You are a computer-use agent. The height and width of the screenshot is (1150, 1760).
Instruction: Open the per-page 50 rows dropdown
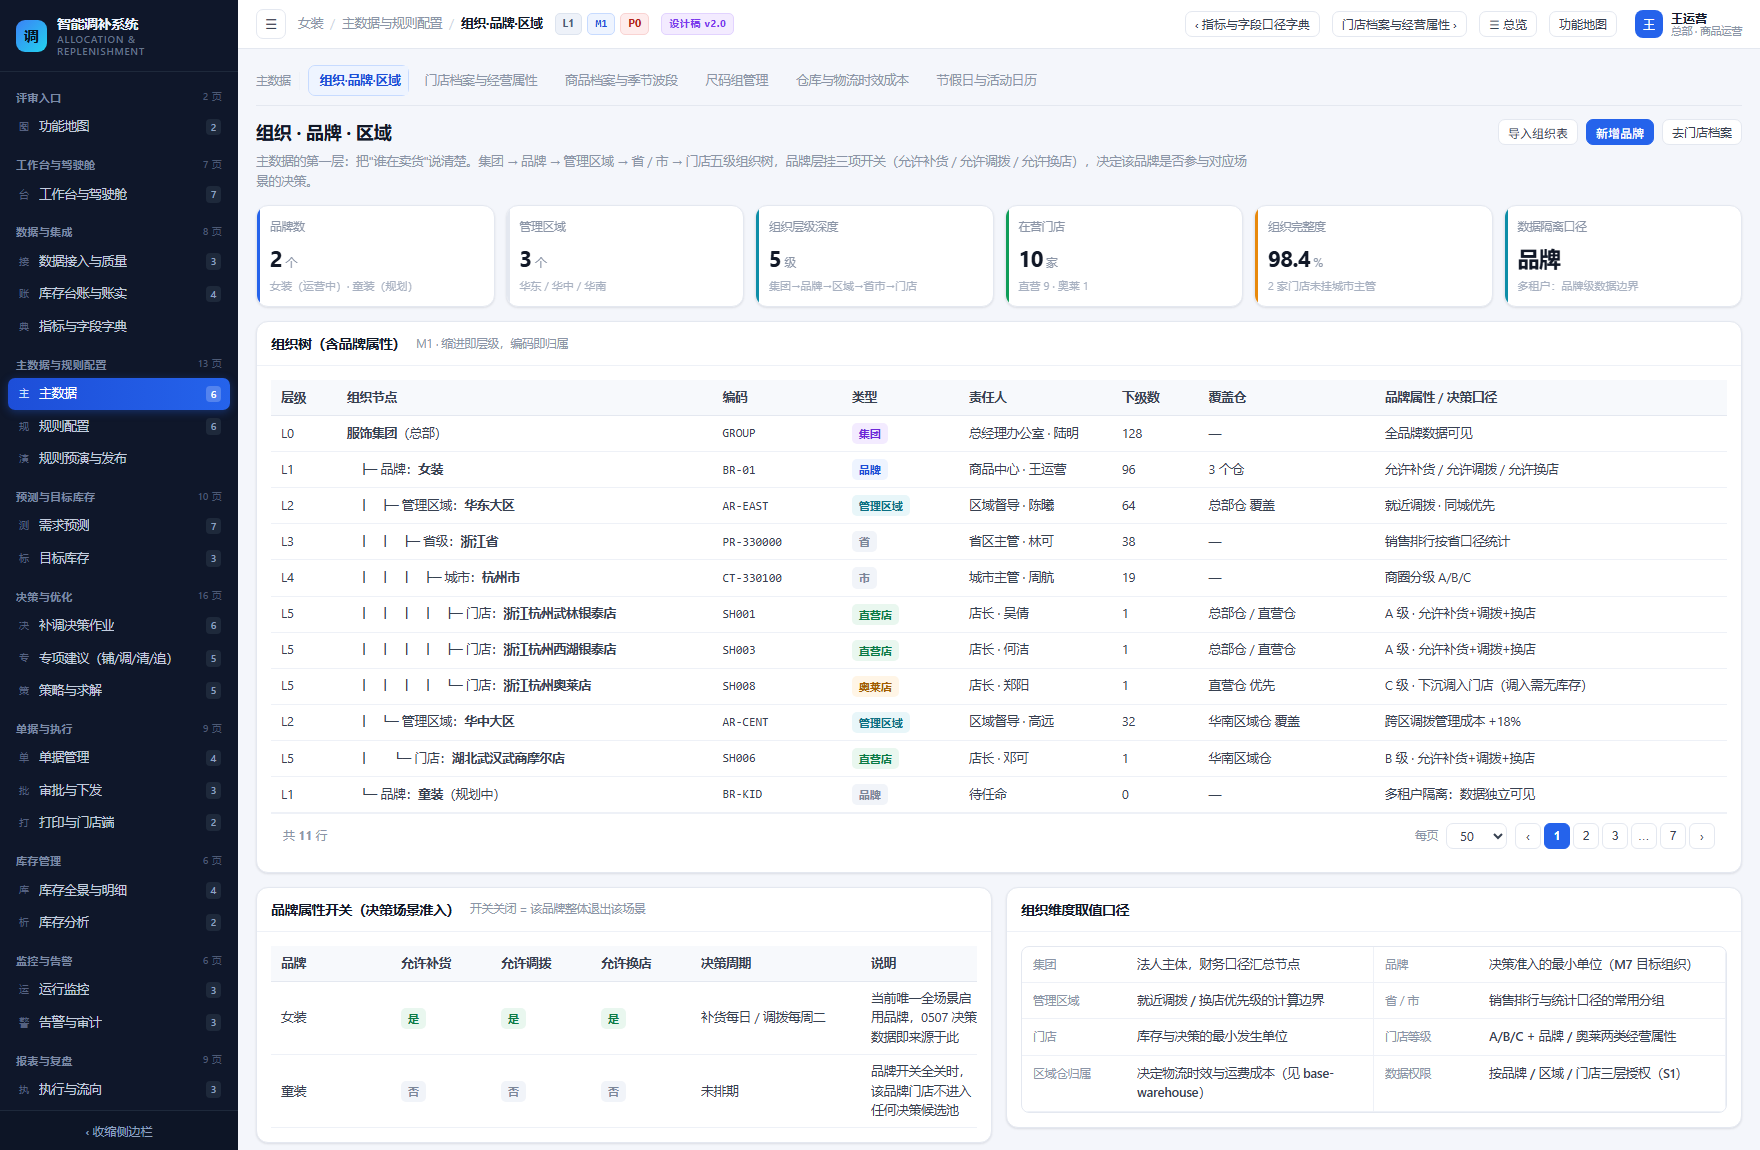[1476, 836]
